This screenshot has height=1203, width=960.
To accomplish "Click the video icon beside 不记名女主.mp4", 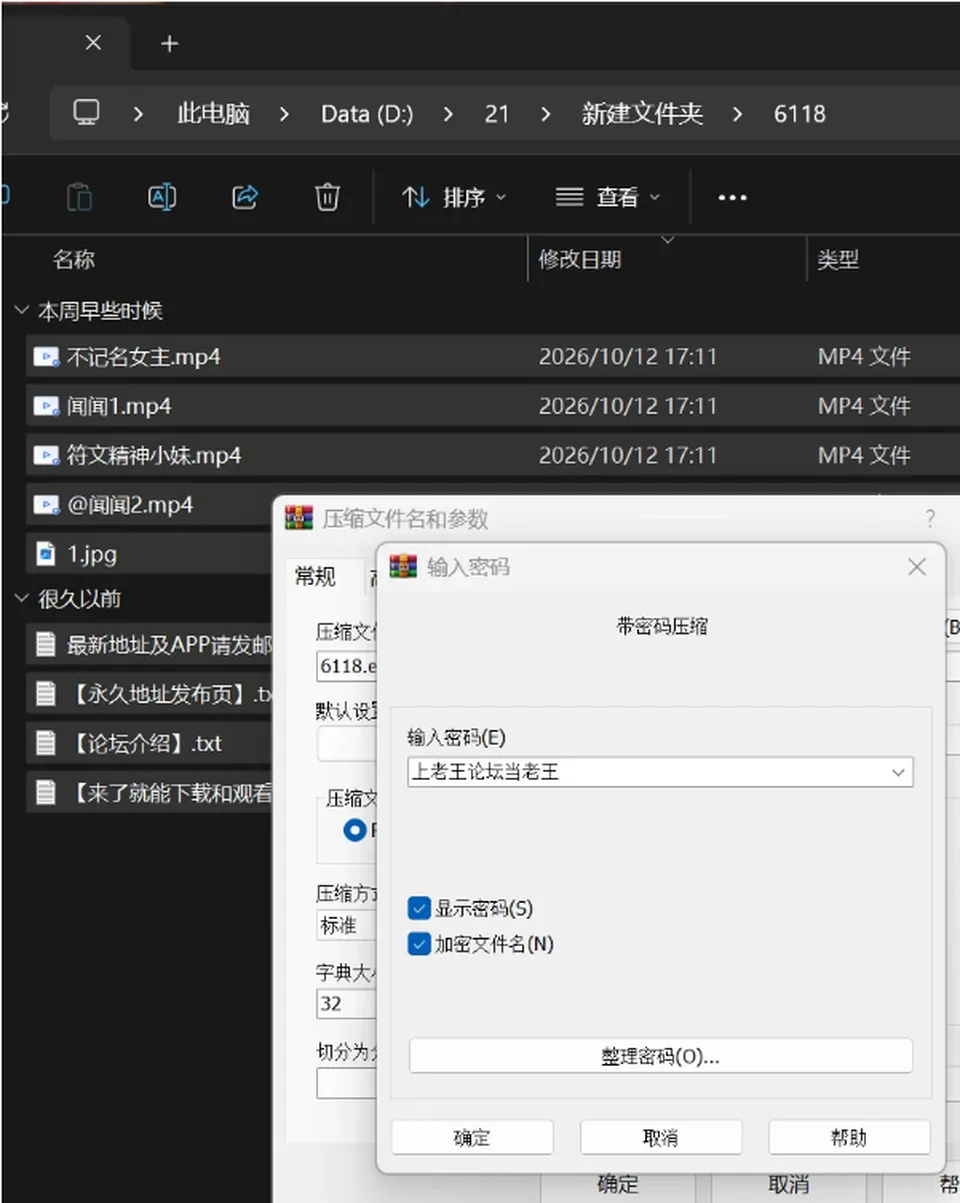I will 46,357.
